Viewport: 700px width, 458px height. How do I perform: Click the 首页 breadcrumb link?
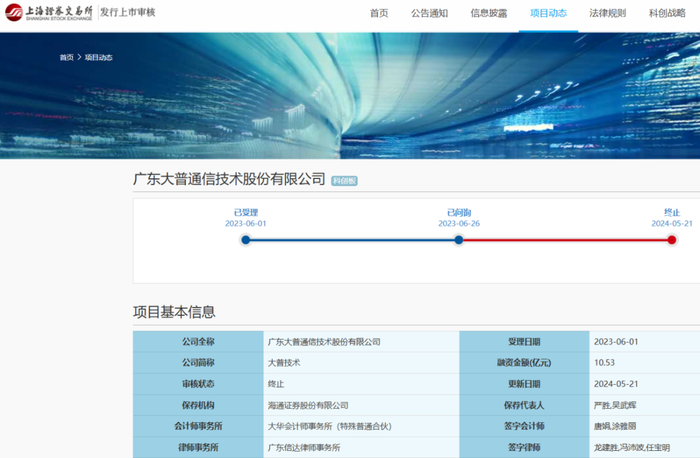(x=66, y=57)
